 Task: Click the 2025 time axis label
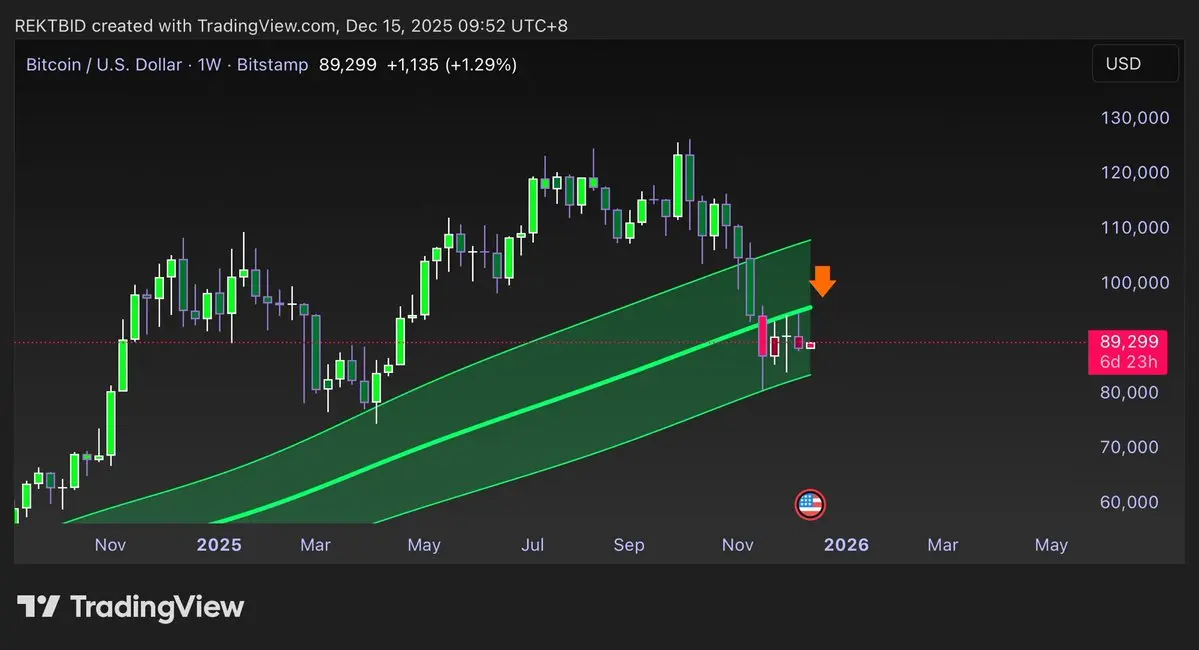[x=219, y=544]
